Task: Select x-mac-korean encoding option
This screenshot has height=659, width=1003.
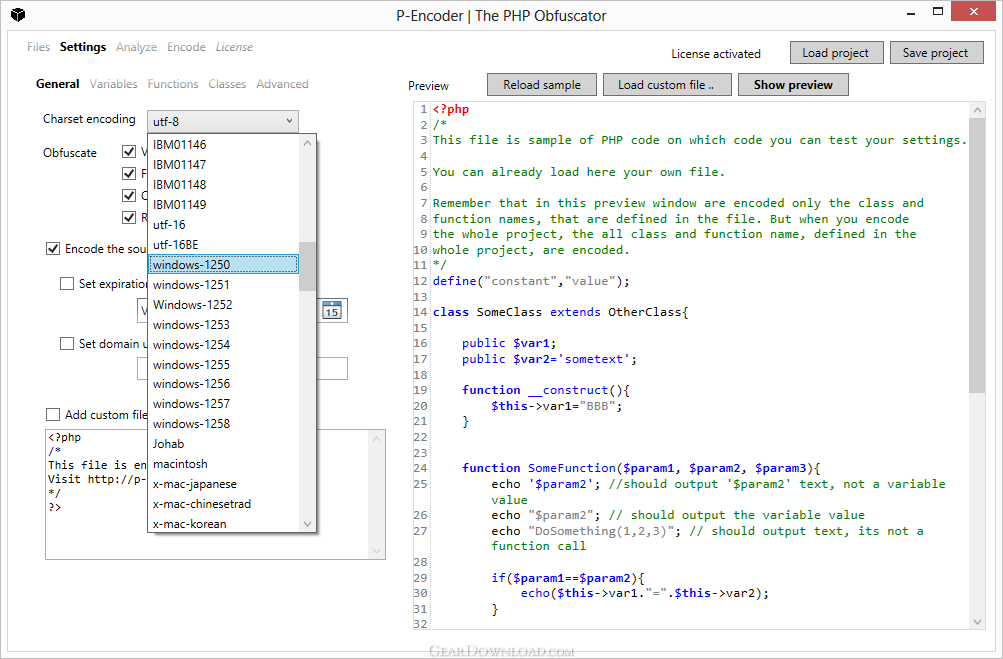Action: pyautogui.click(x=223, y=524)
